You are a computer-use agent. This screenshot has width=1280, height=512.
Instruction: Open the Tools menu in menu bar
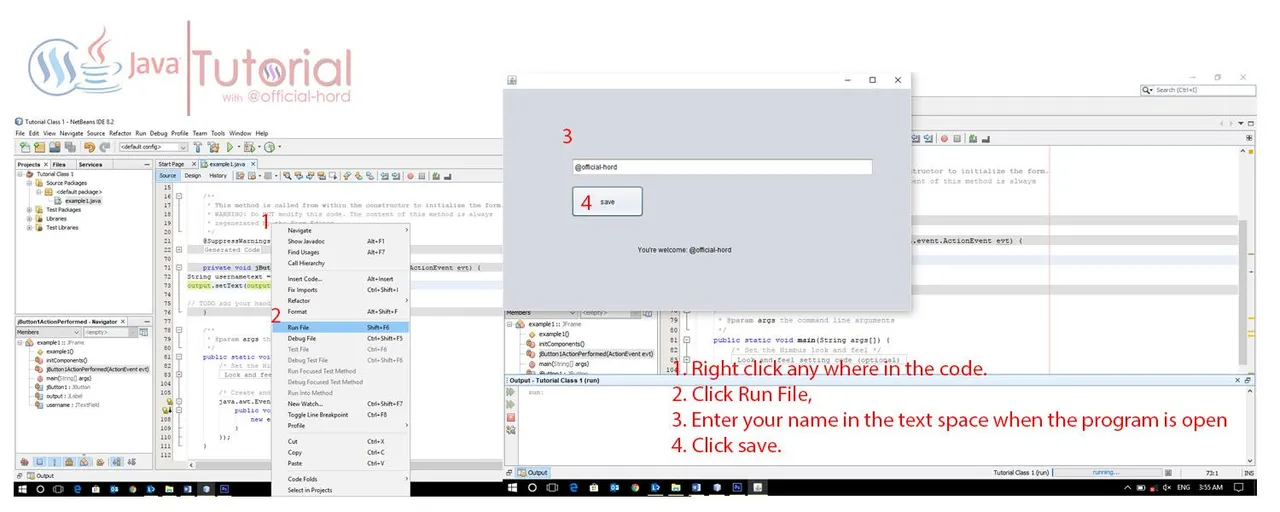coord(218,133)
